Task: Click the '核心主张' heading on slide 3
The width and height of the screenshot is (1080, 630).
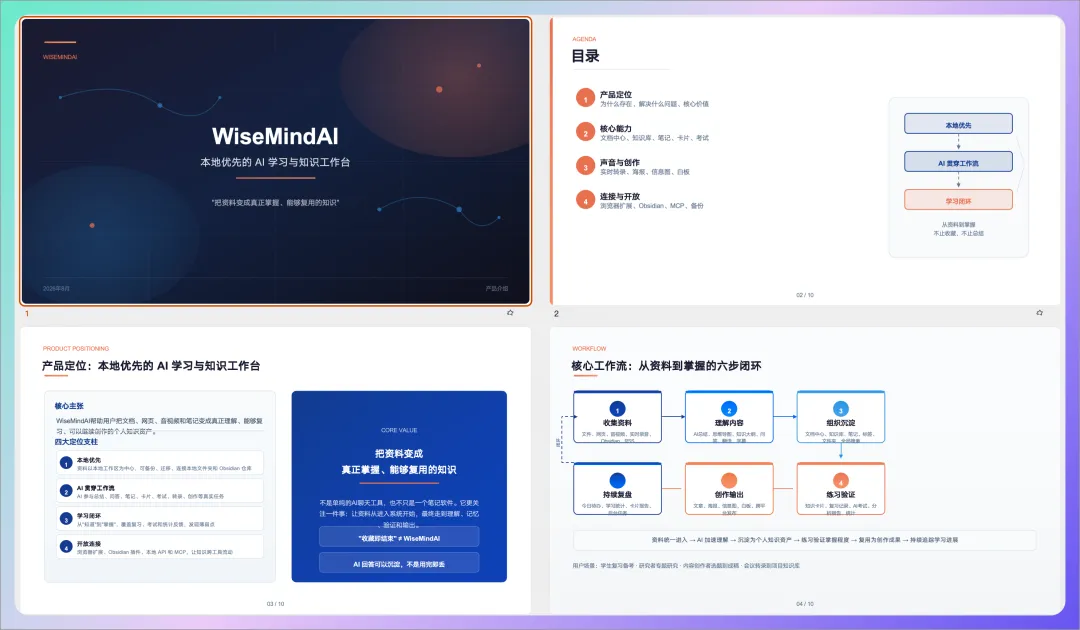Action: tap(69, 406)
